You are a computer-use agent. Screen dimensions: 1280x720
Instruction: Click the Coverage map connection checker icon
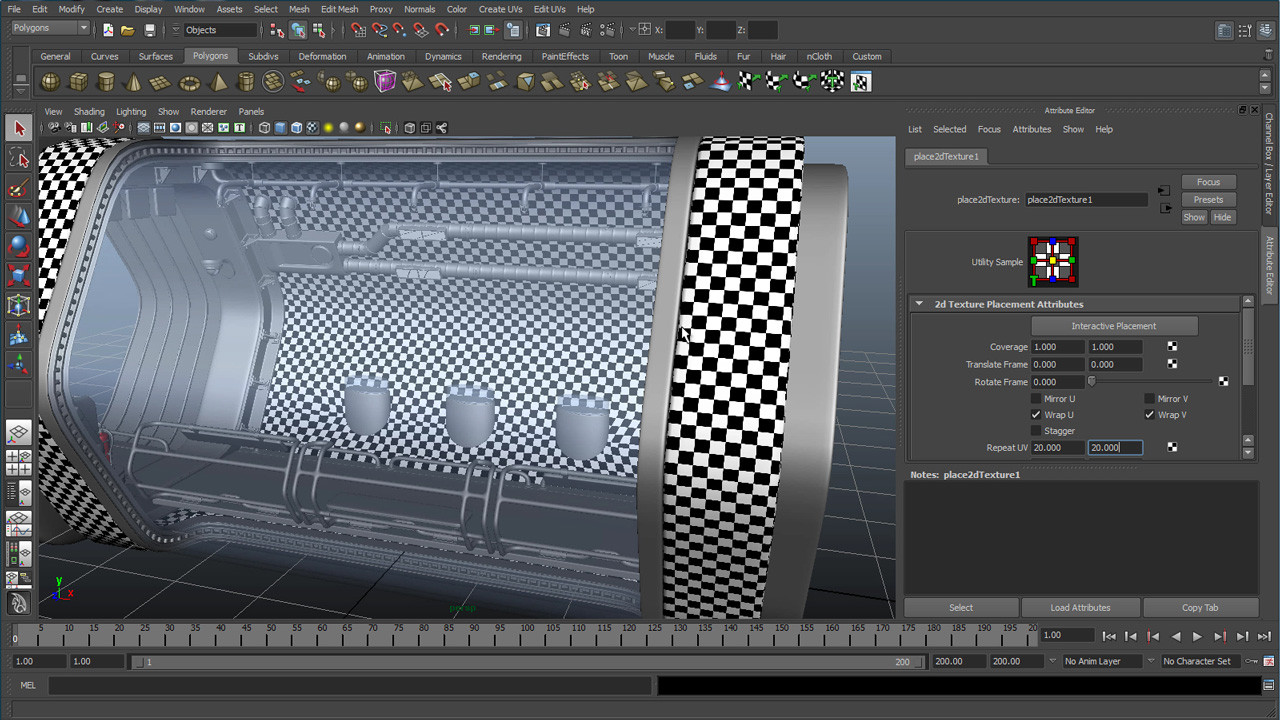pos(1172,347)
